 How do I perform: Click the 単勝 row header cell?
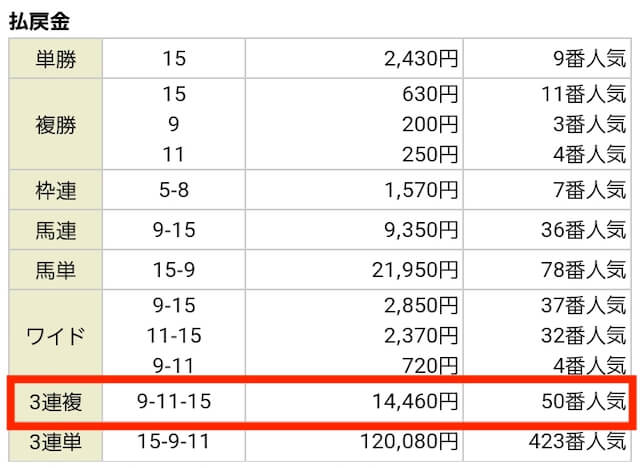(56, 58)
